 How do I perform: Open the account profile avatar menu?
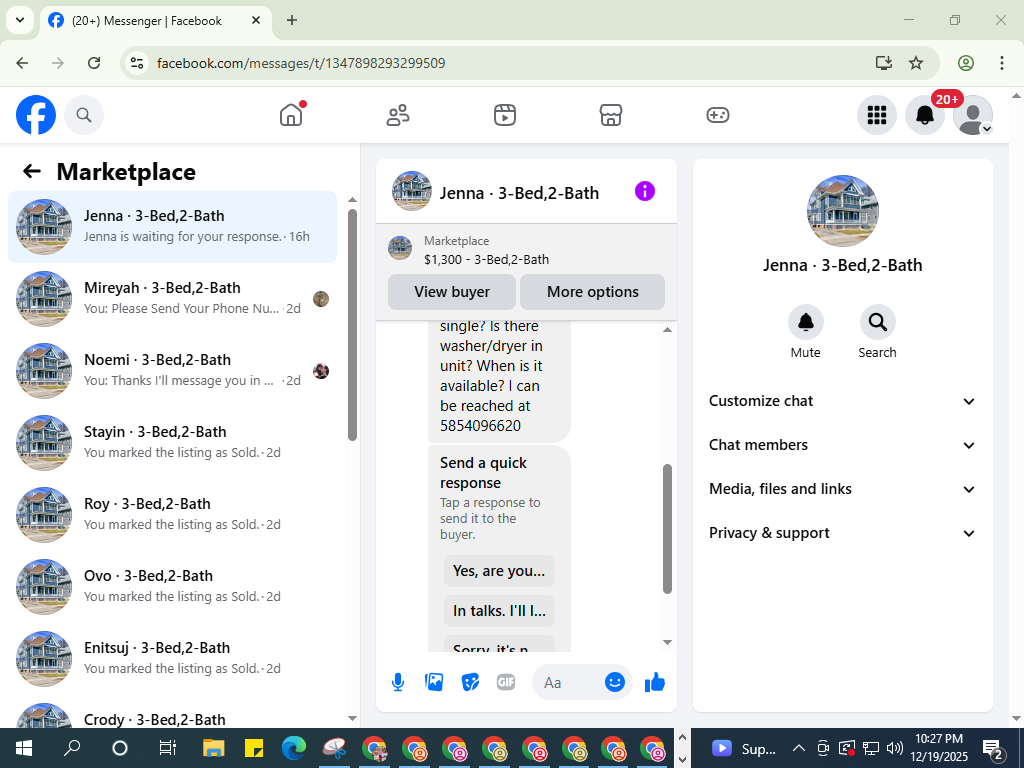pyautogui.click(x=973, y=115)
